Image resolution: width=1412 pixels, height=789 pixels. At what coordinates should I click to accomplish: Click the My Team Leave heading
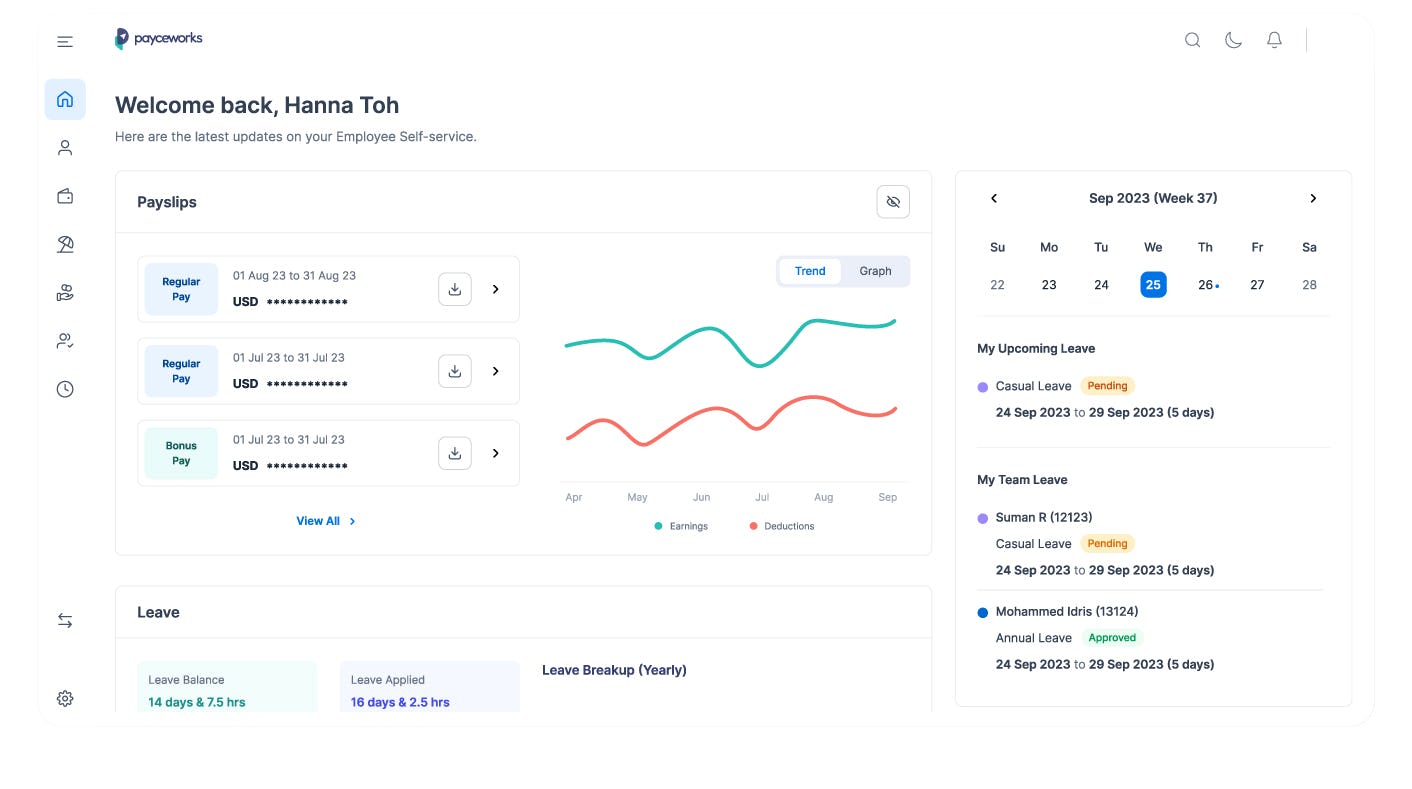pos(1022,480)
